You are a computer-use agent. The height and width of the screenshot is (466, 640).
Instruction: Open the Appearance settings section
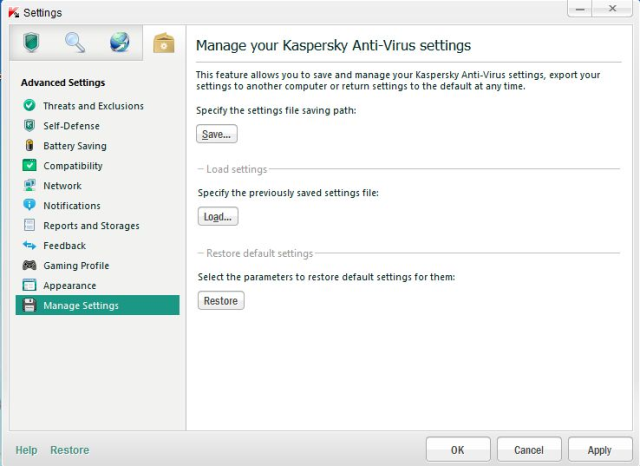pos(70,286)
